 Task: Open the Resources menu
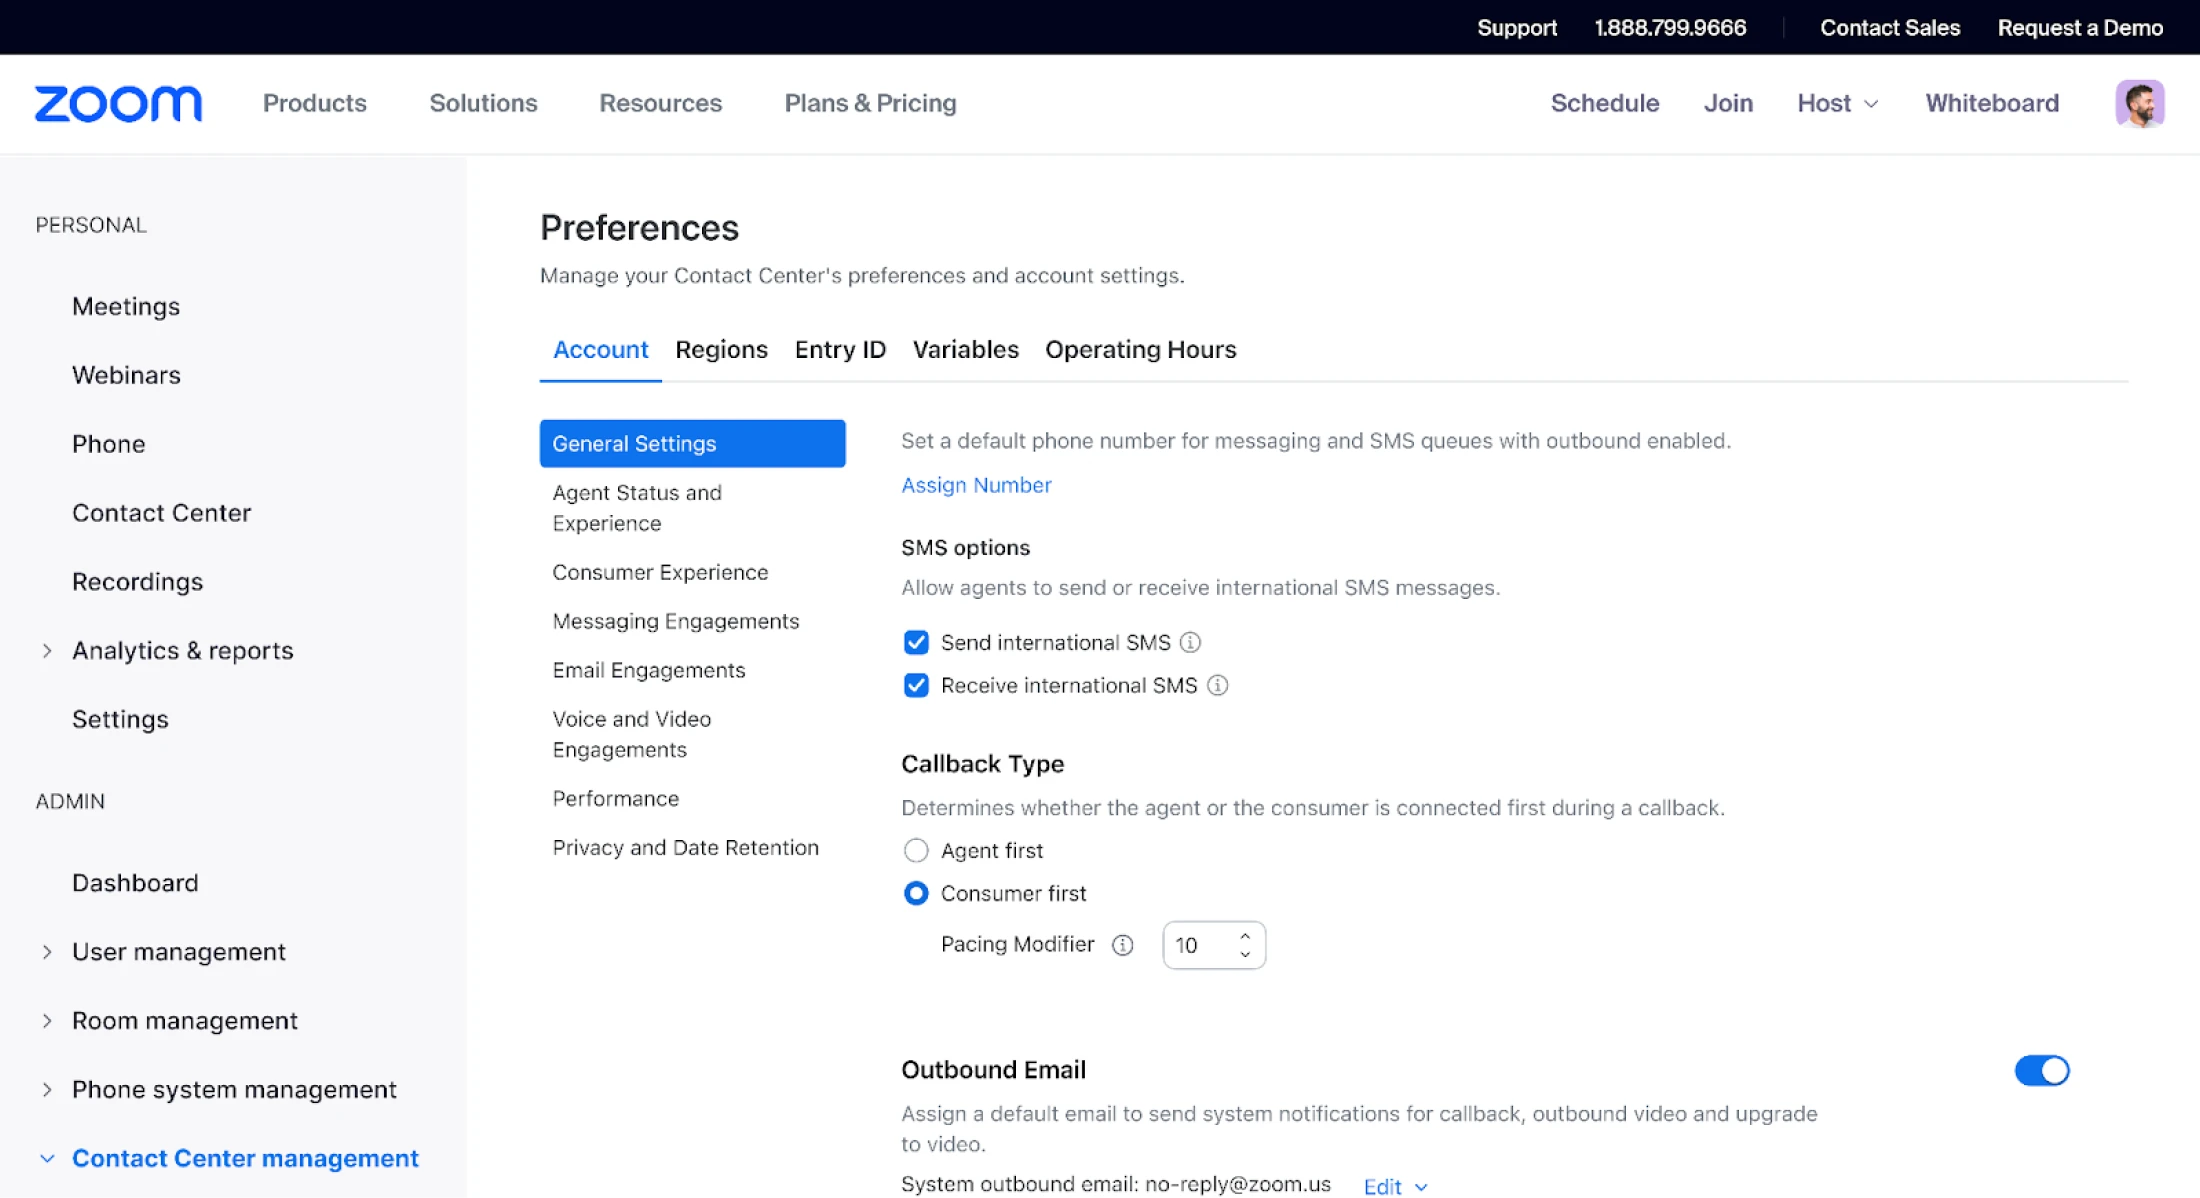[660, 103]
